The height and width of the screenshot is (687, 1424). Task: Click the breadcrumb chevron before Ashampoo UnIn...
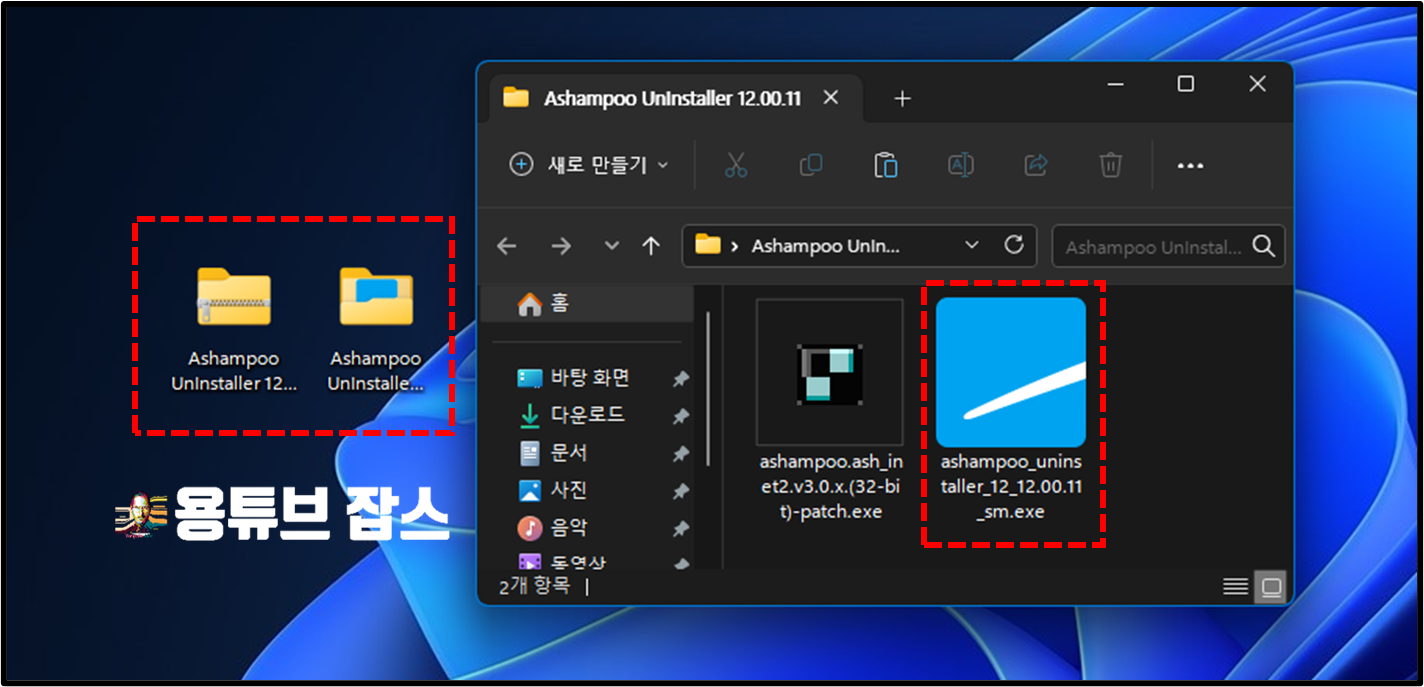click(x=735, y=246)
